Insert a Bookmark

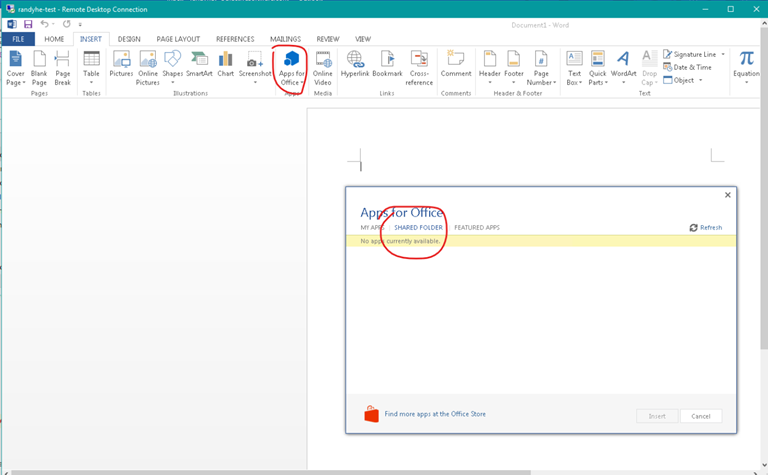387,64
